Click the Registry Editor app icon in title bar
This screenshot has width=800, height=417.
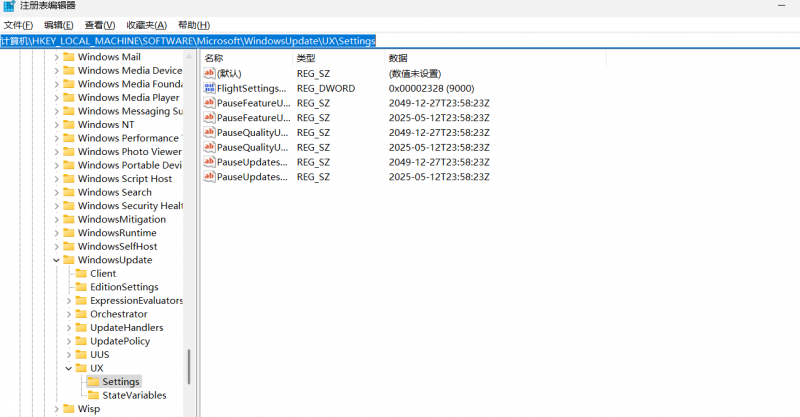[x=9, y=6]
